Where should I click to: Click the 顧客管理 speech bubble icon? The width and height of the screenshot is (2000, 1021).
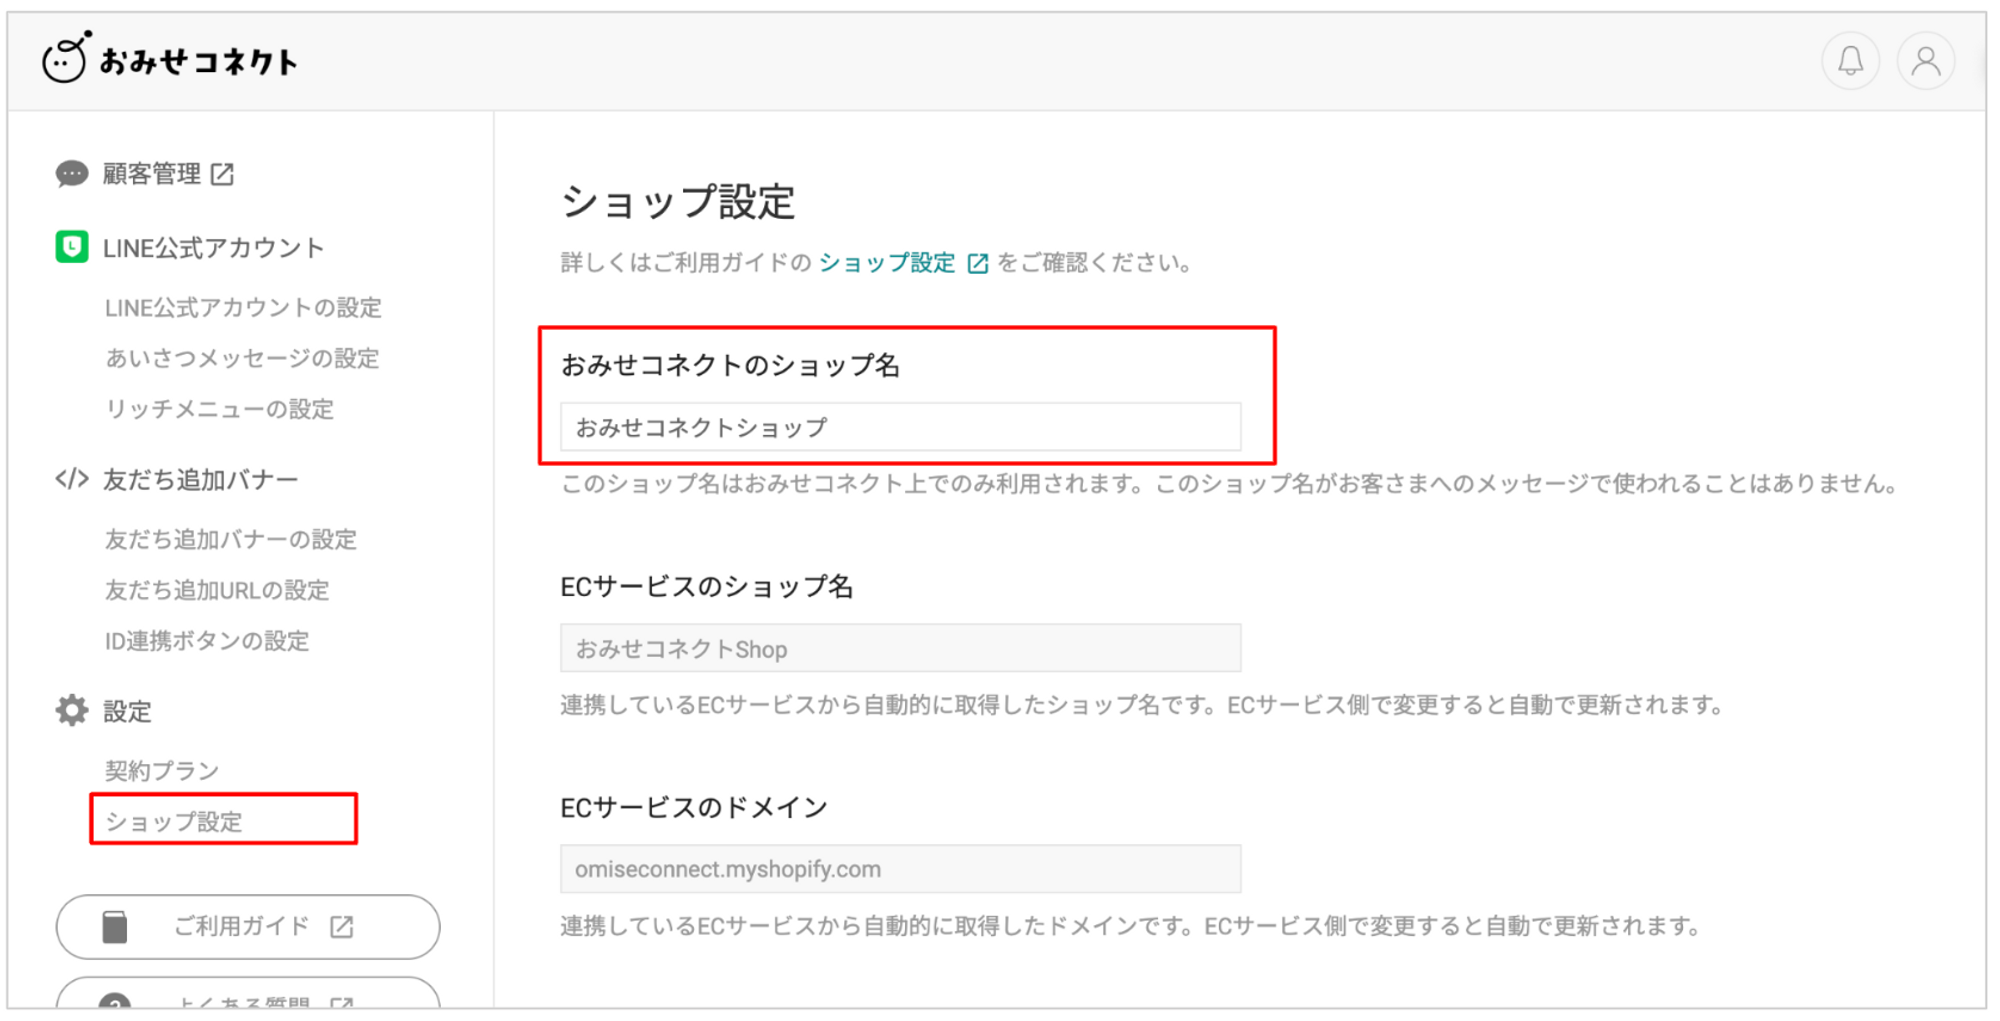pos(72,174)
